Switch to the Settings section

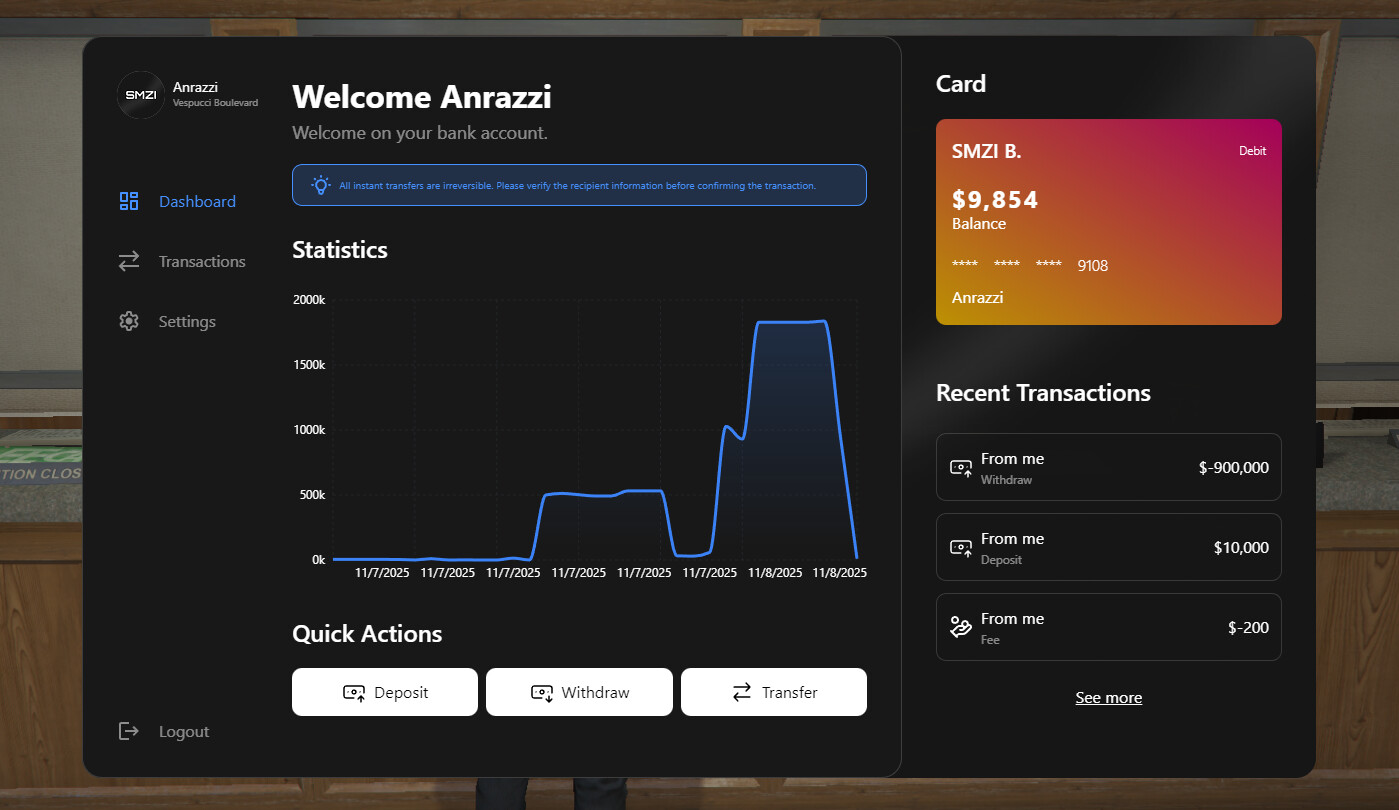[x=187, y=321]
